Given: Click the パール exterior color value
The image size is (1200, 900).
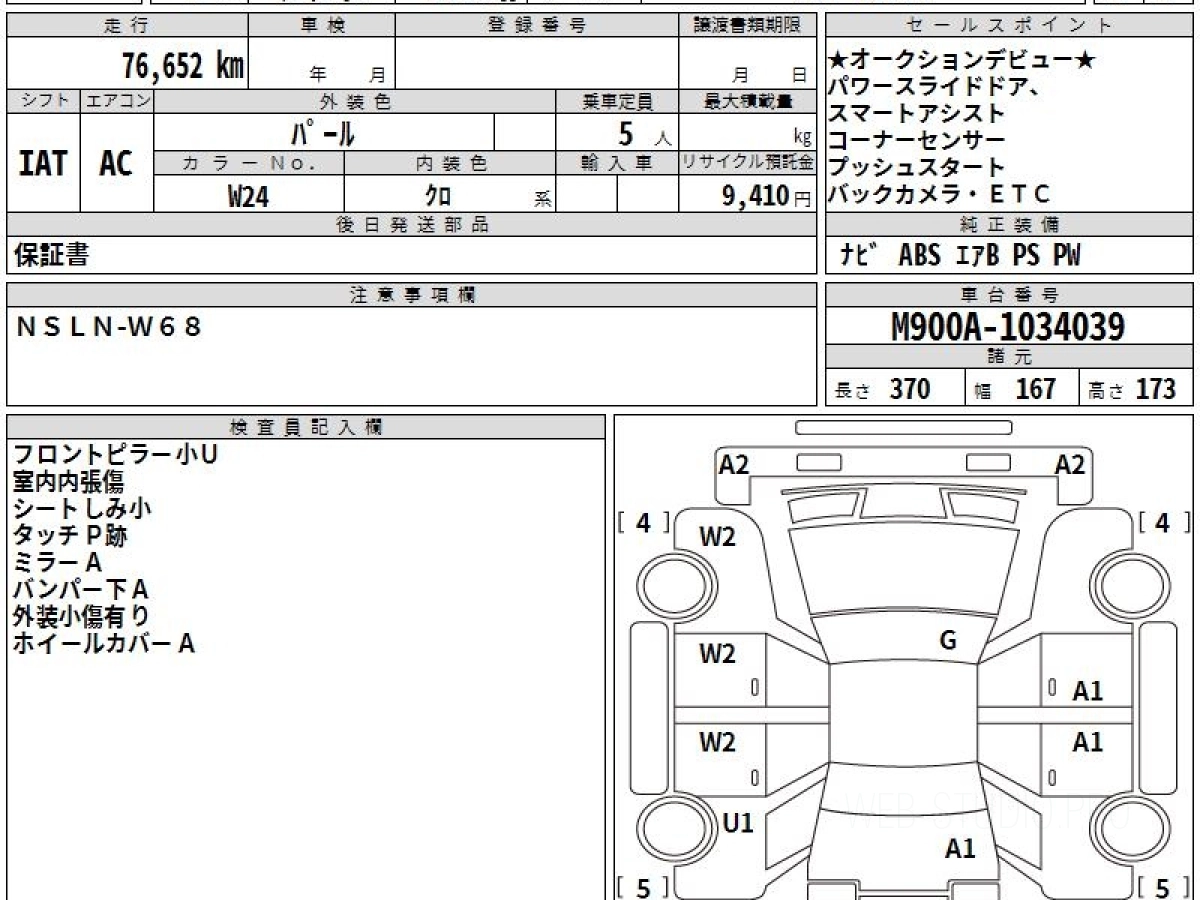Looking at the screenshot, I should click(x=324, y=132).
